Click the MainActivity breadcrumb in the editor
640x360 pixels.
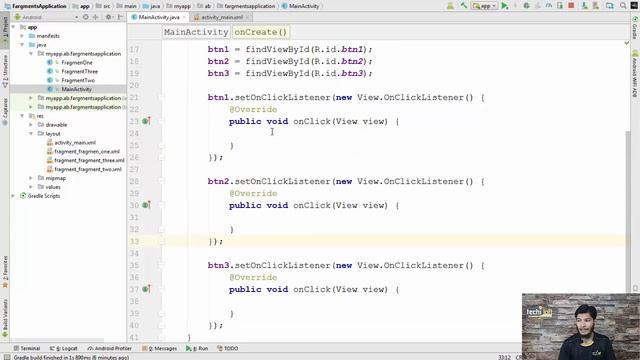[x=196, y=32]
